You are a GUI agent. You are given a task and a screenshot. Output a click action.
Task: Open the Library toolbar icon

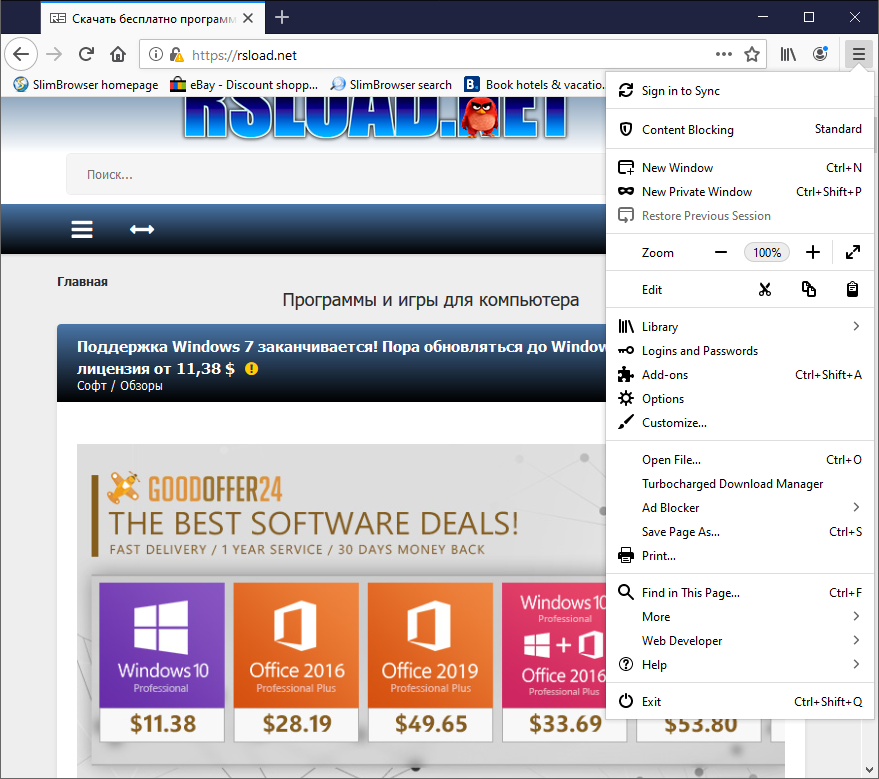point(788,54)
